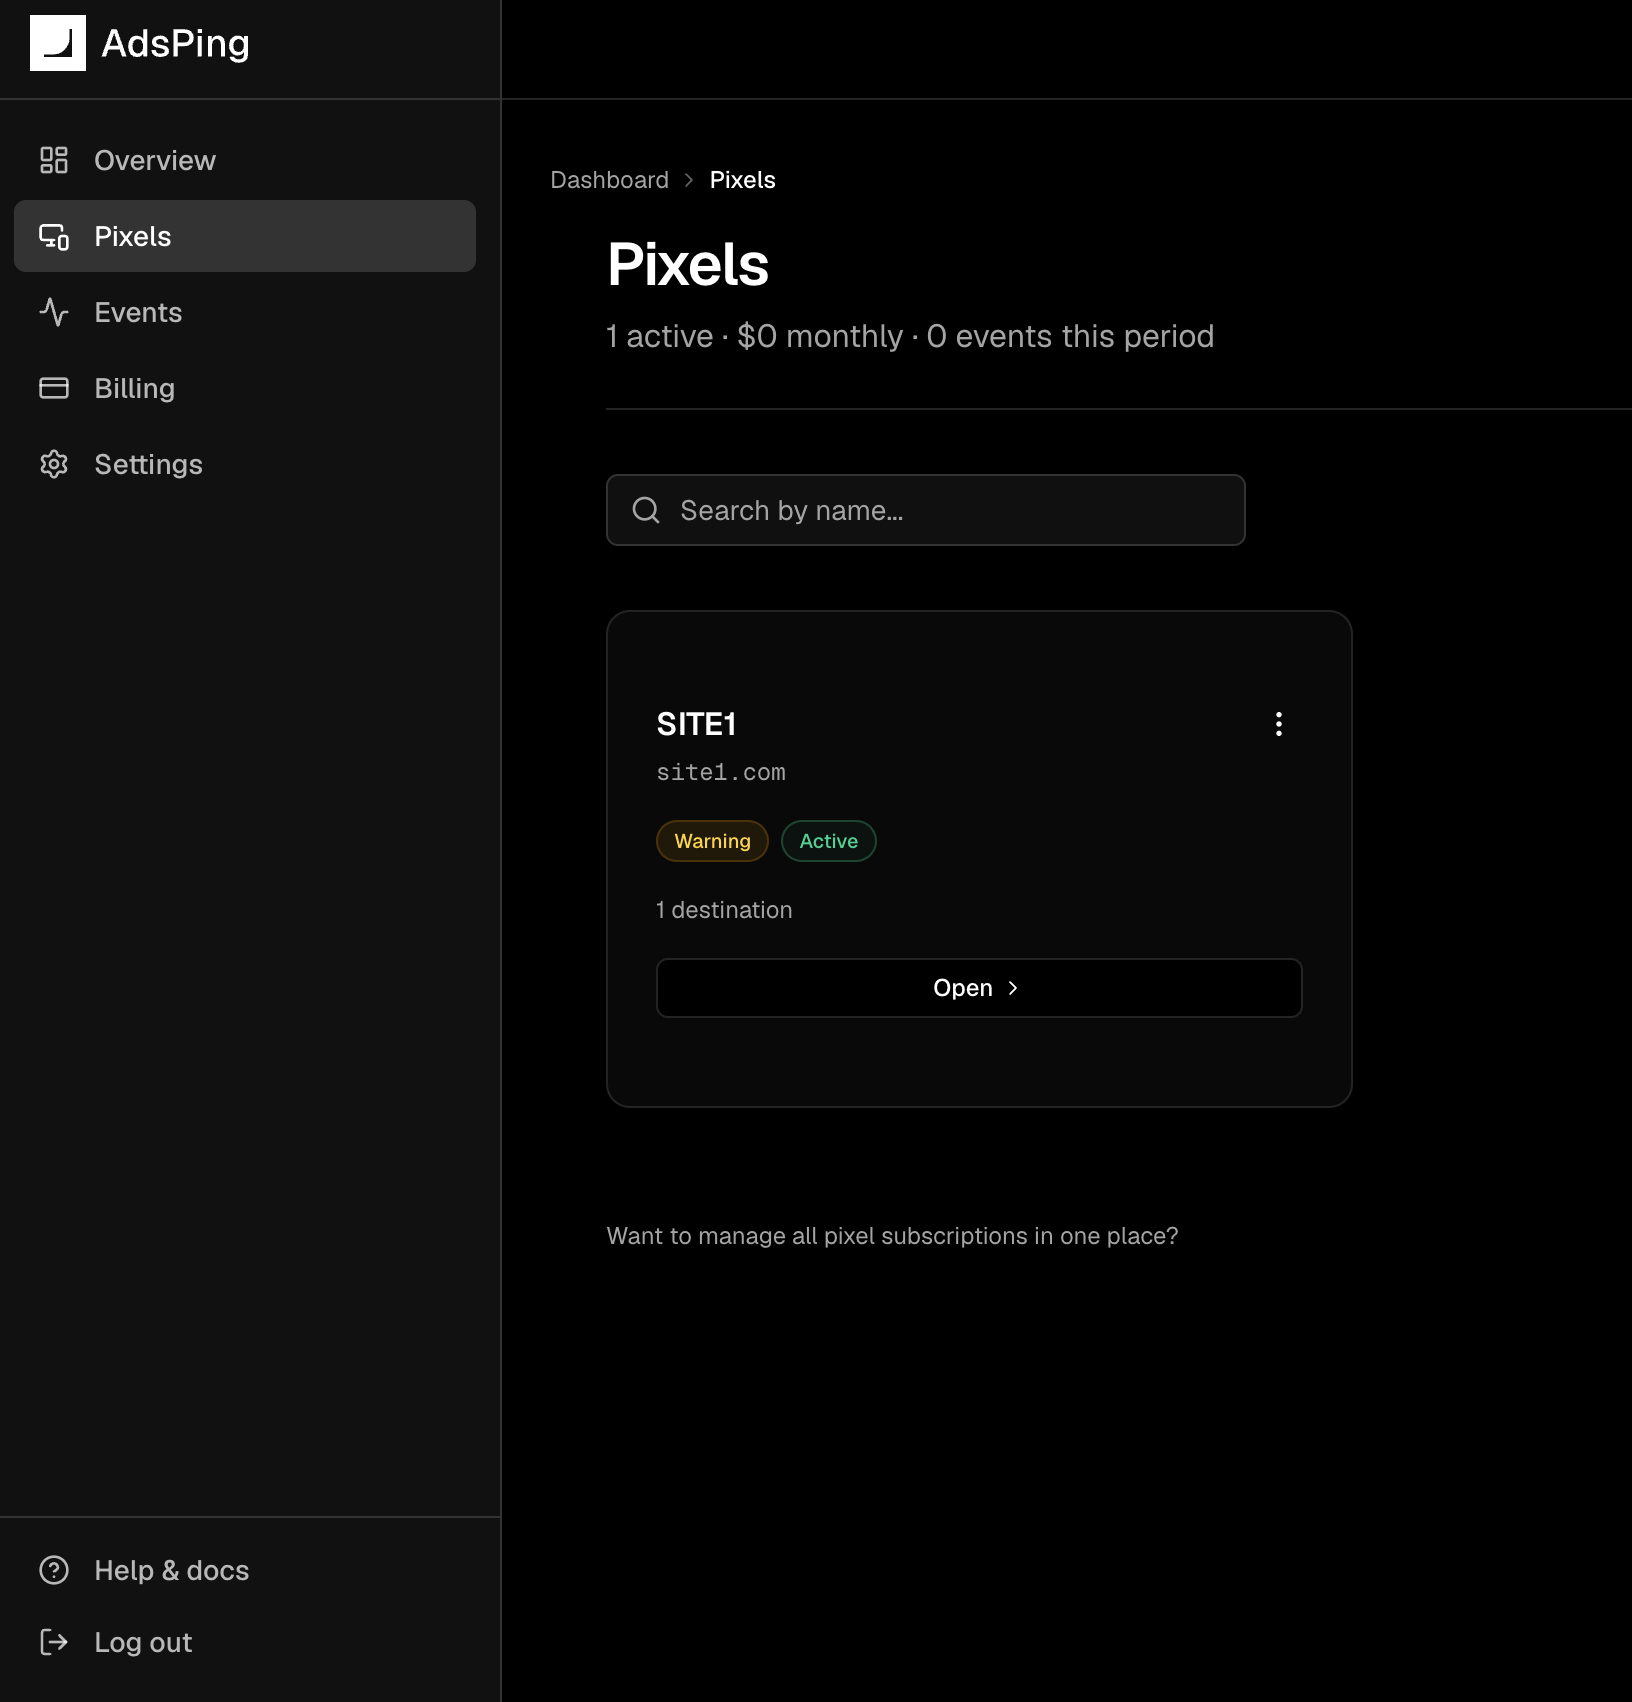Click the Events activity icon
The image size is (1632, 1702).
click(54, 312)
